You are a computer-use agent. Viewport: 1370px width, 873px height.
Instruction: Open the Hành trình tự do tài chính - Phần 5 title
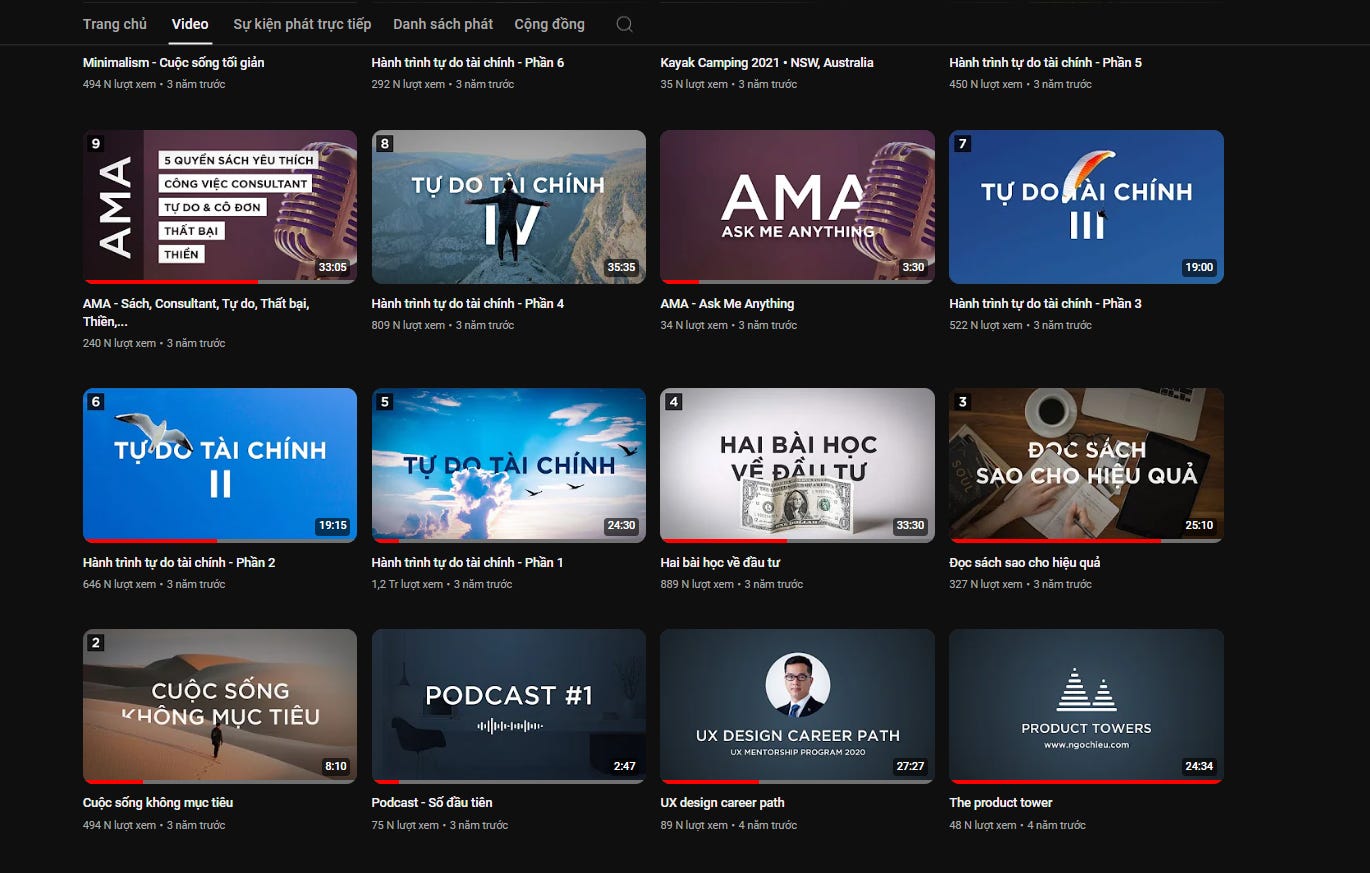pyautogui.click(x=1045, y=62)
